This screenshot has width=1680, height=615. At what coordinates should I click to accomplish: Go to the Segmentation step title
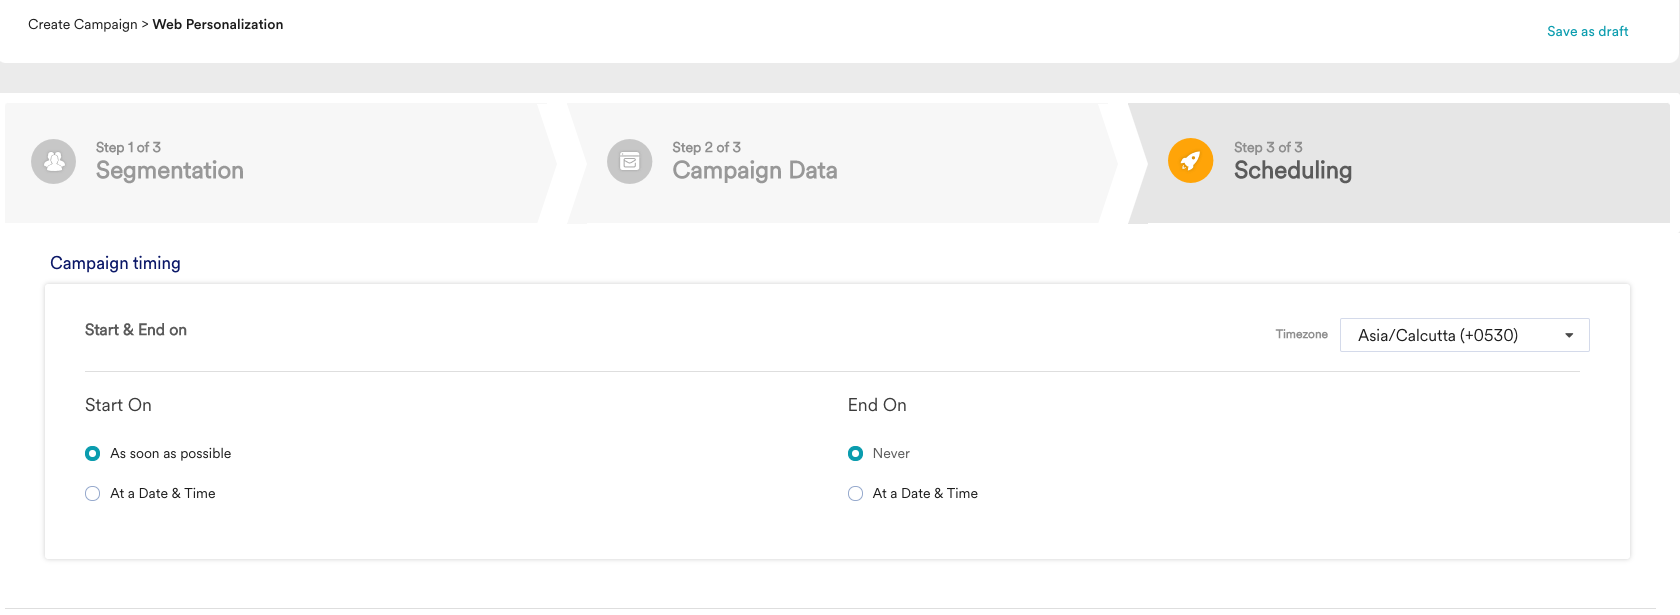pyautogui.click(x=170, y=171)
